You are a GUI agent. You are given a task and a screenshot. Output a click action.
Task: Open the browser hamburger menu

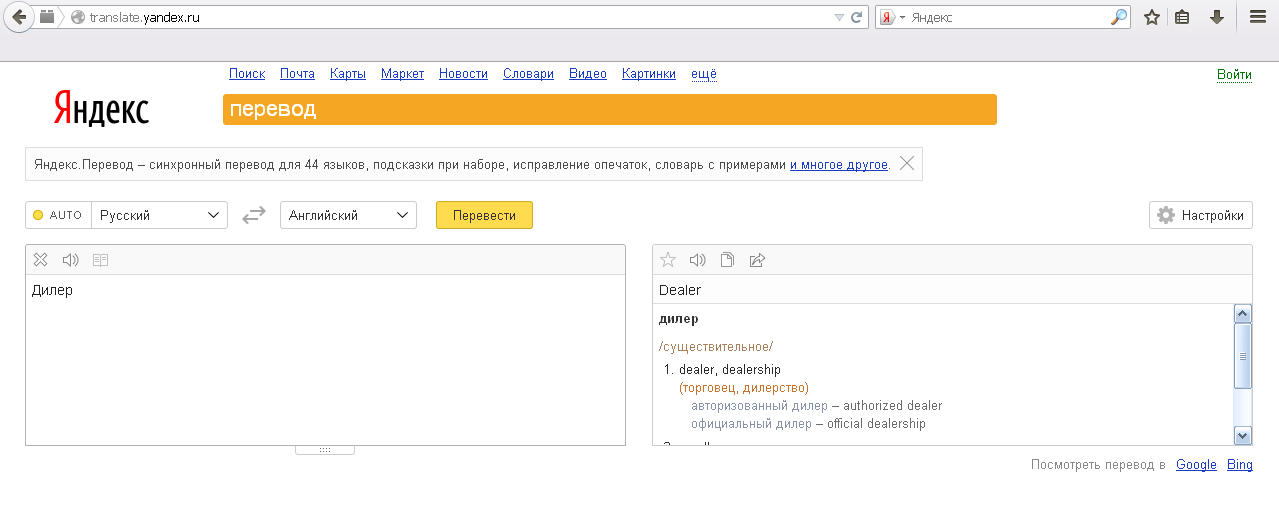click(x=1258, y=17)
